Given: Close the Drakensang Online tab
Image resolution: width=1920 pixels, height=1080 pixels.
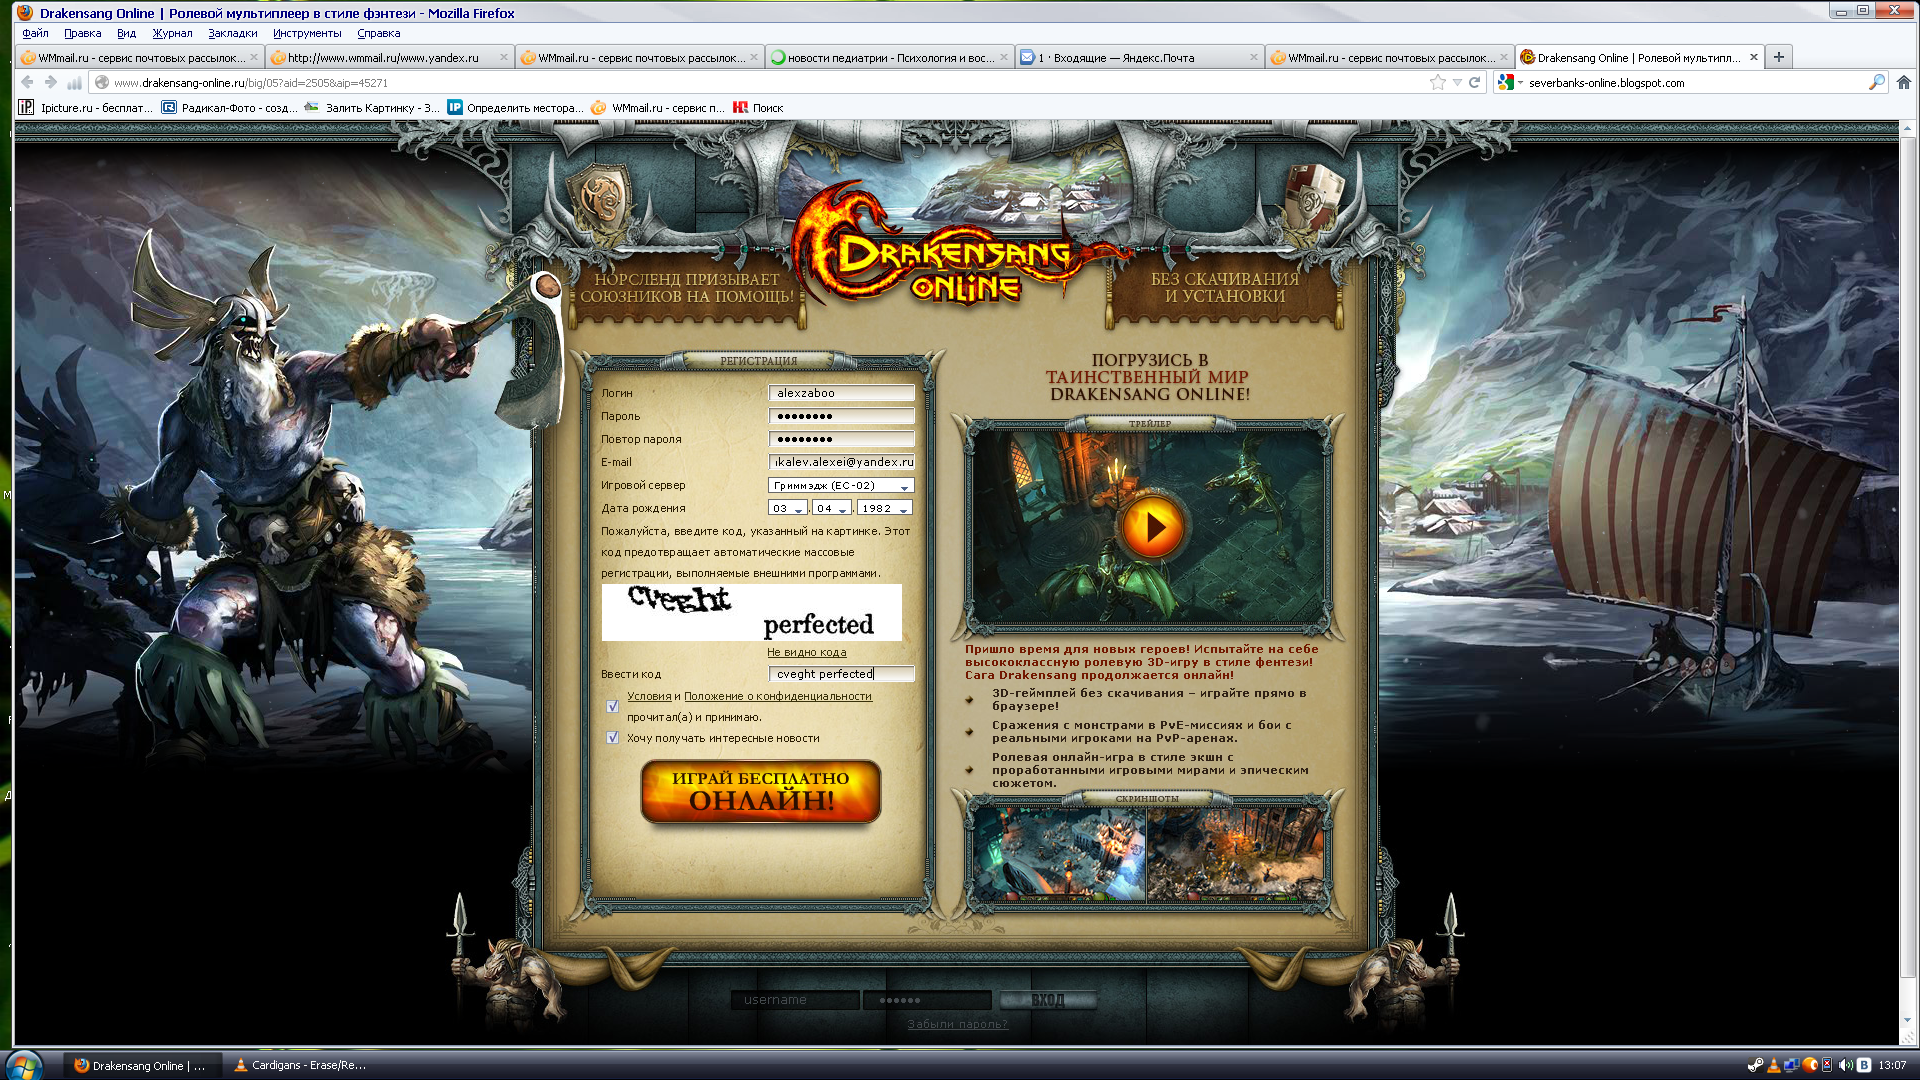Looking at the screenshot, I should (x=1753, y=57).
